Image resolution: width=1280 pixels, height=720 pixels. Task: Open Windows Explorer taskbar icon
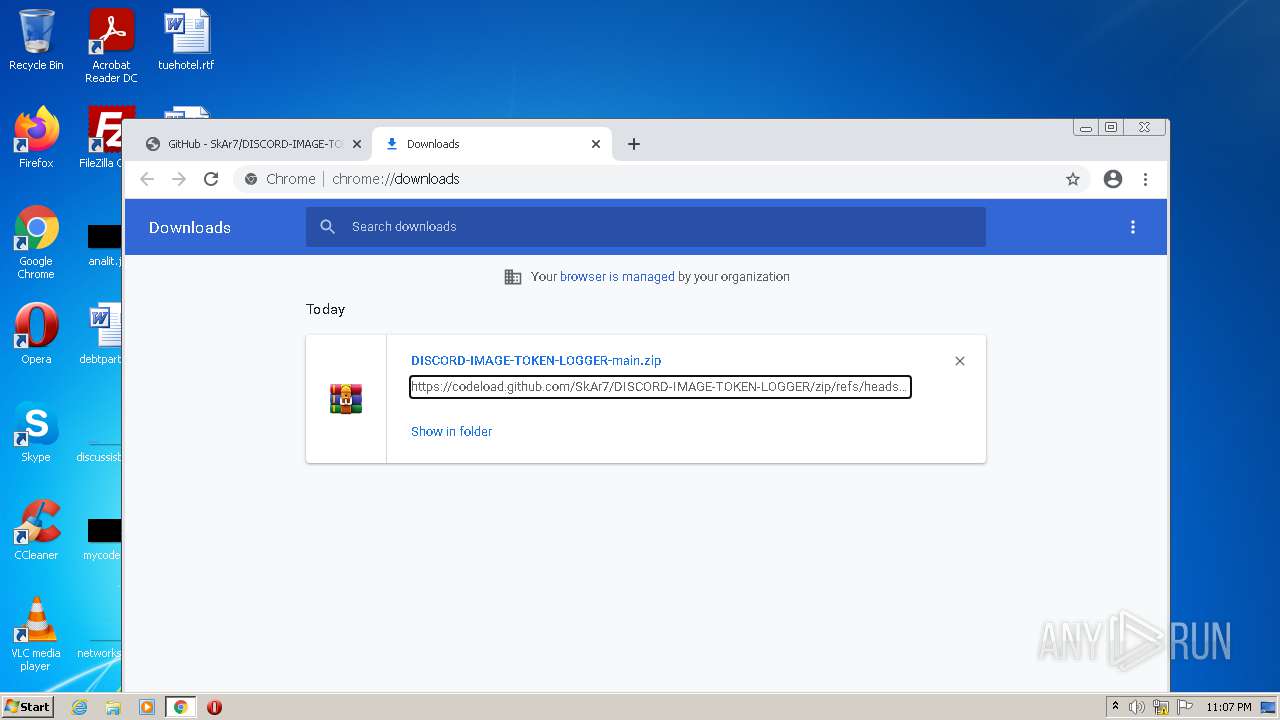[x=113, y=707]
